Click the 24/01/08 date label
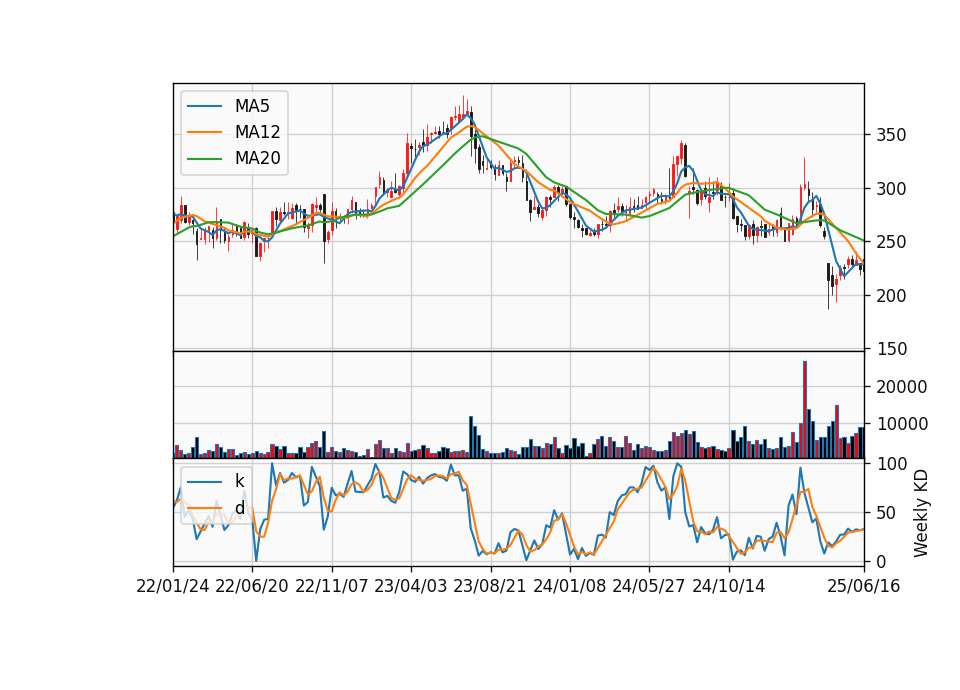960x690 pixels. (569, 586)
